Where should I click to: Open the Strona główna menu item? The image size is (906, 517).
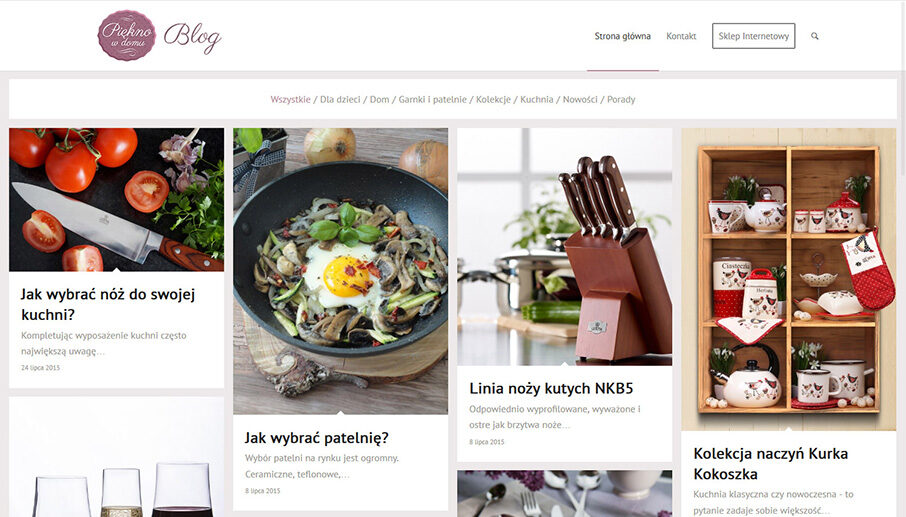click(622, 36)
